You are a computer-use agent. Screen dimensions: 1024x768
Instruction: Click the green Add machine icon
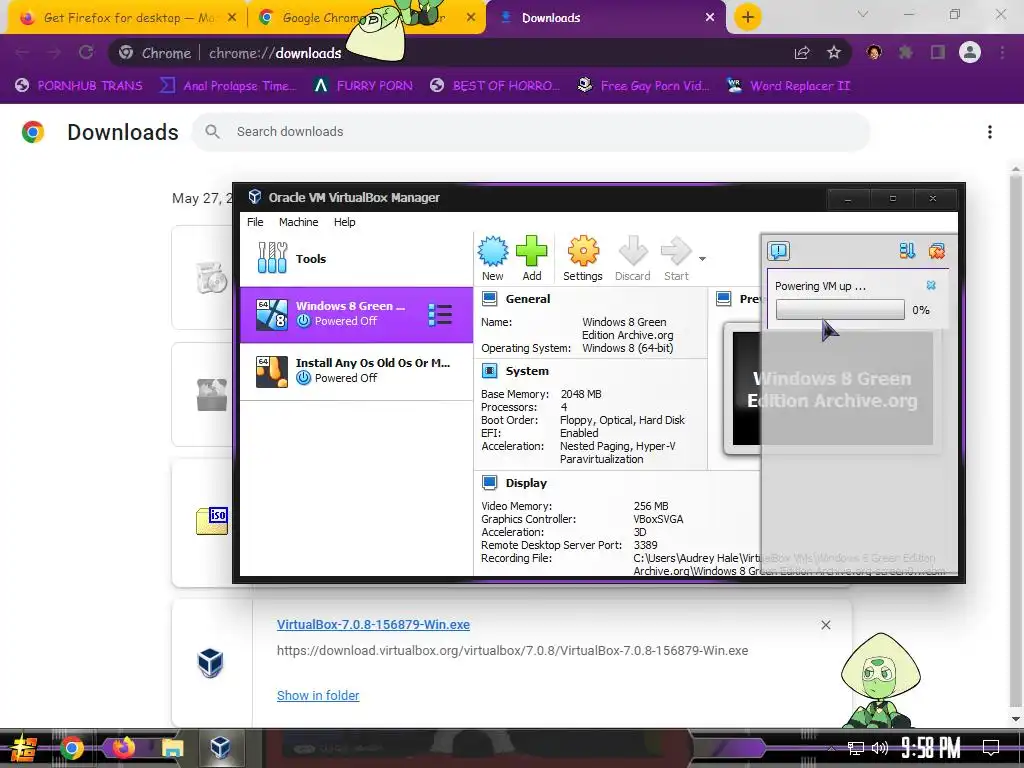point(532,252)
